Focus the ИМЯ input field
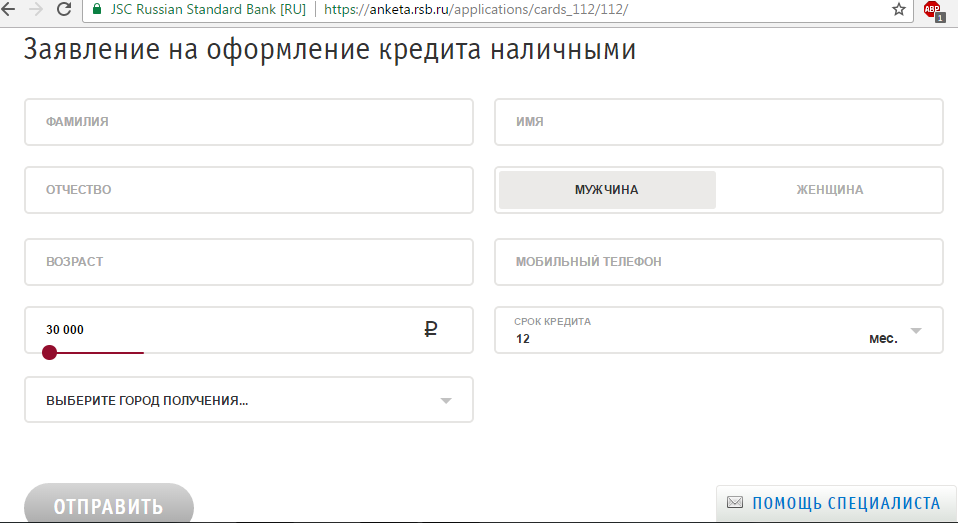 718,122
